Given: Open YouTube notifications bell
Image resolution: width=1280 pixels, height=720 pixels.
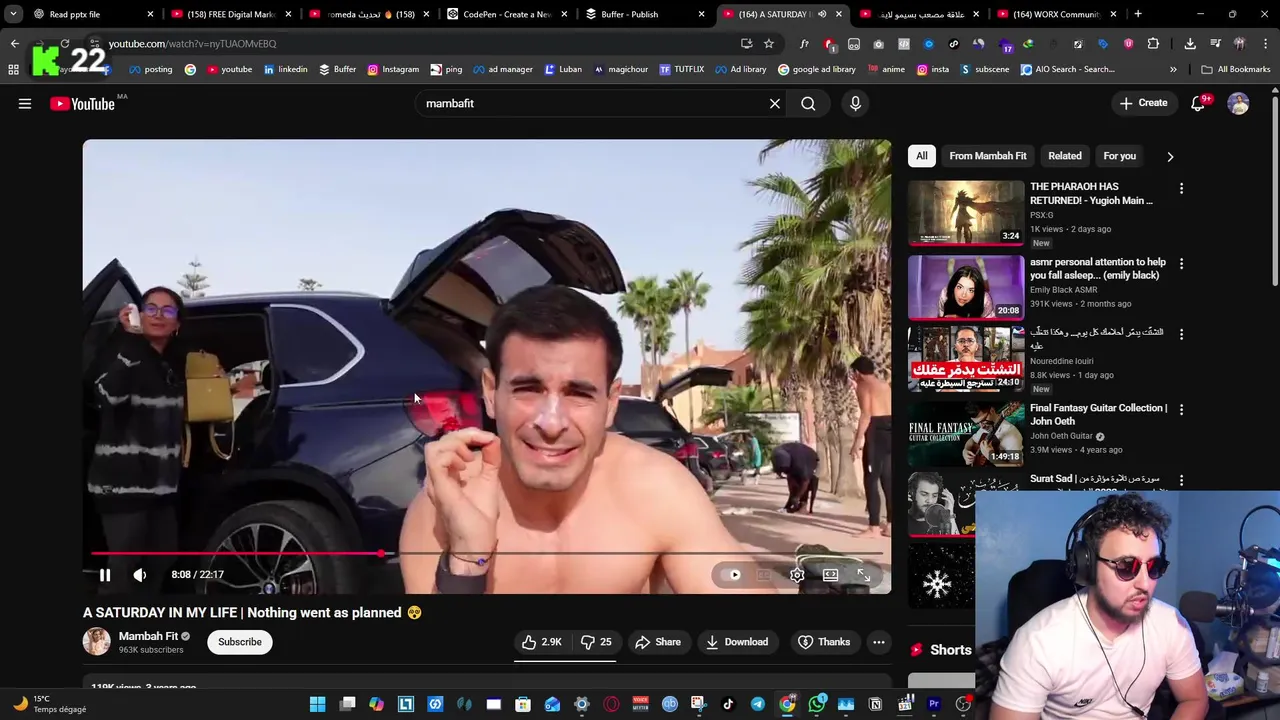Looking at the screenshot, I should tap(1198, 103).
